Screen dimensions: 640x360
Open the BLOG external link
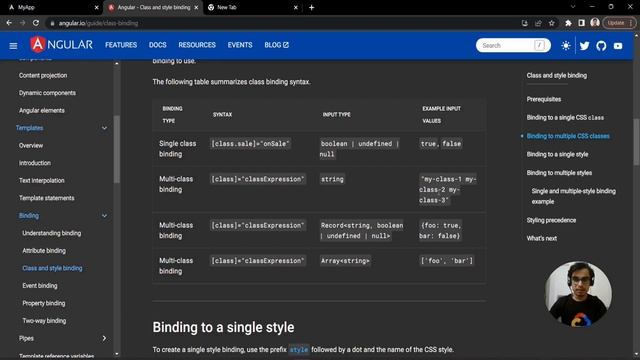click(x=276, y=45)
